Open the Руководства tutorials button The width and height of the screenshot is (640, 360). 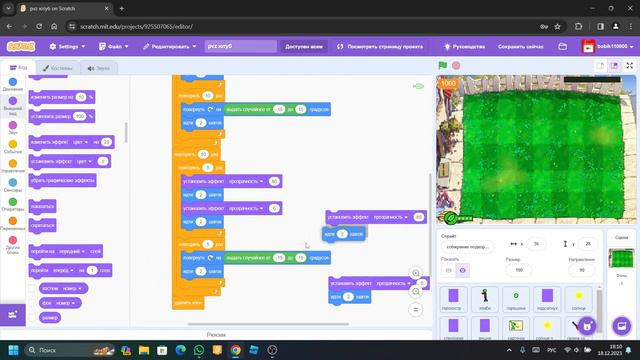click(x=464, y=47)
